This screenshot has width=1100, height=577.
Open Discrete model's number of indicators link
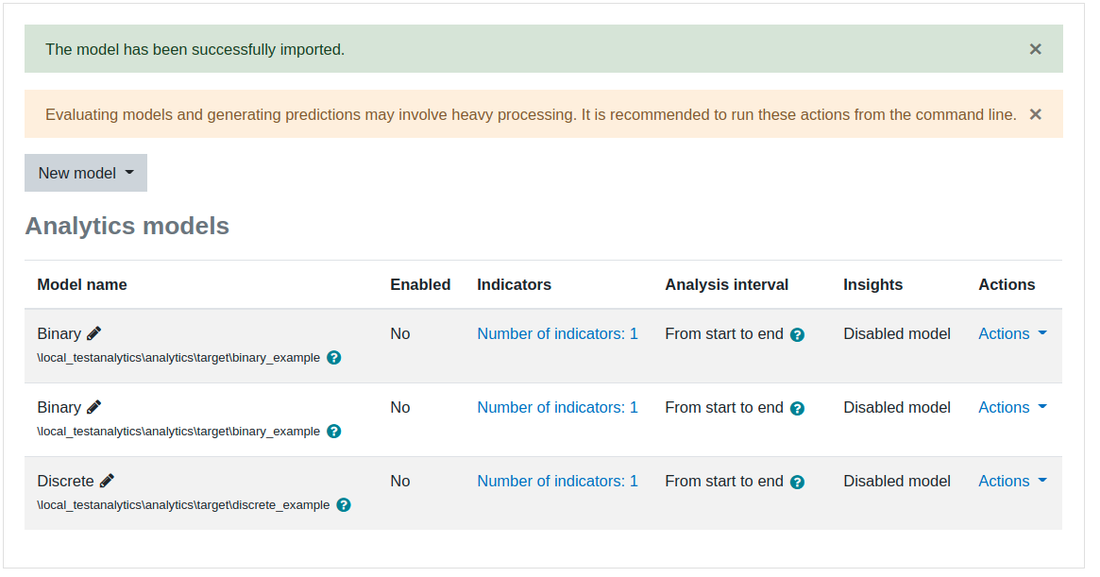[x=558, y=481]
